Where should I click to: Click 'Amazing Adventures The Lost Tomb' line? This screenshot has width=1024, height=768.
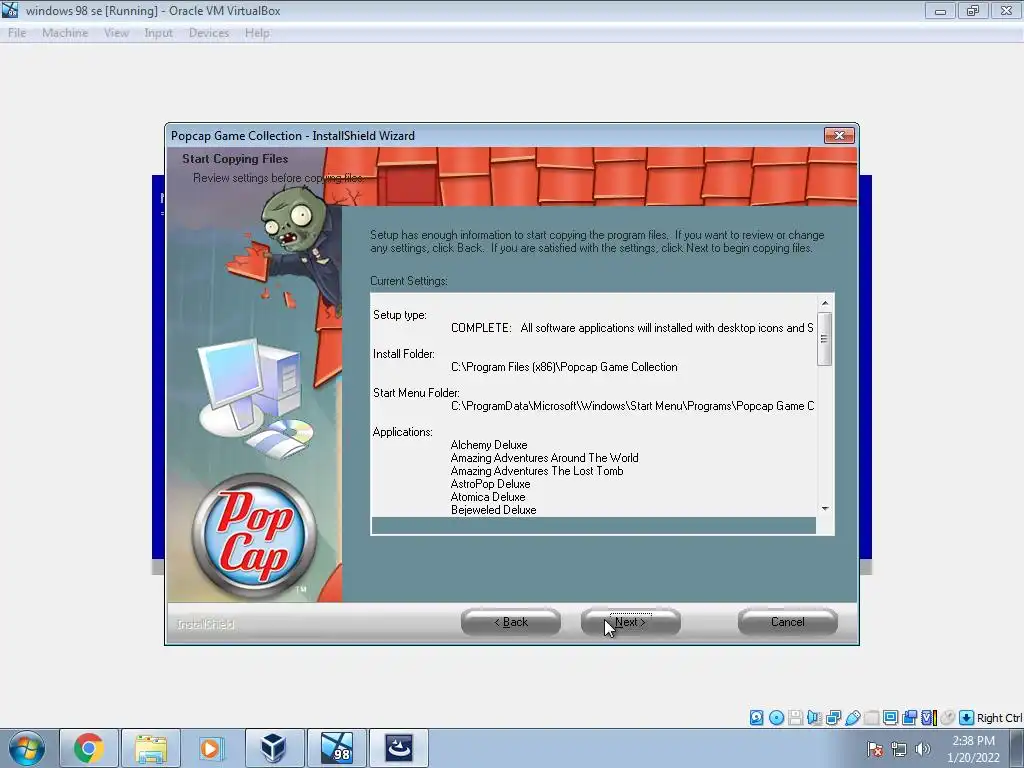pos(537,471)
